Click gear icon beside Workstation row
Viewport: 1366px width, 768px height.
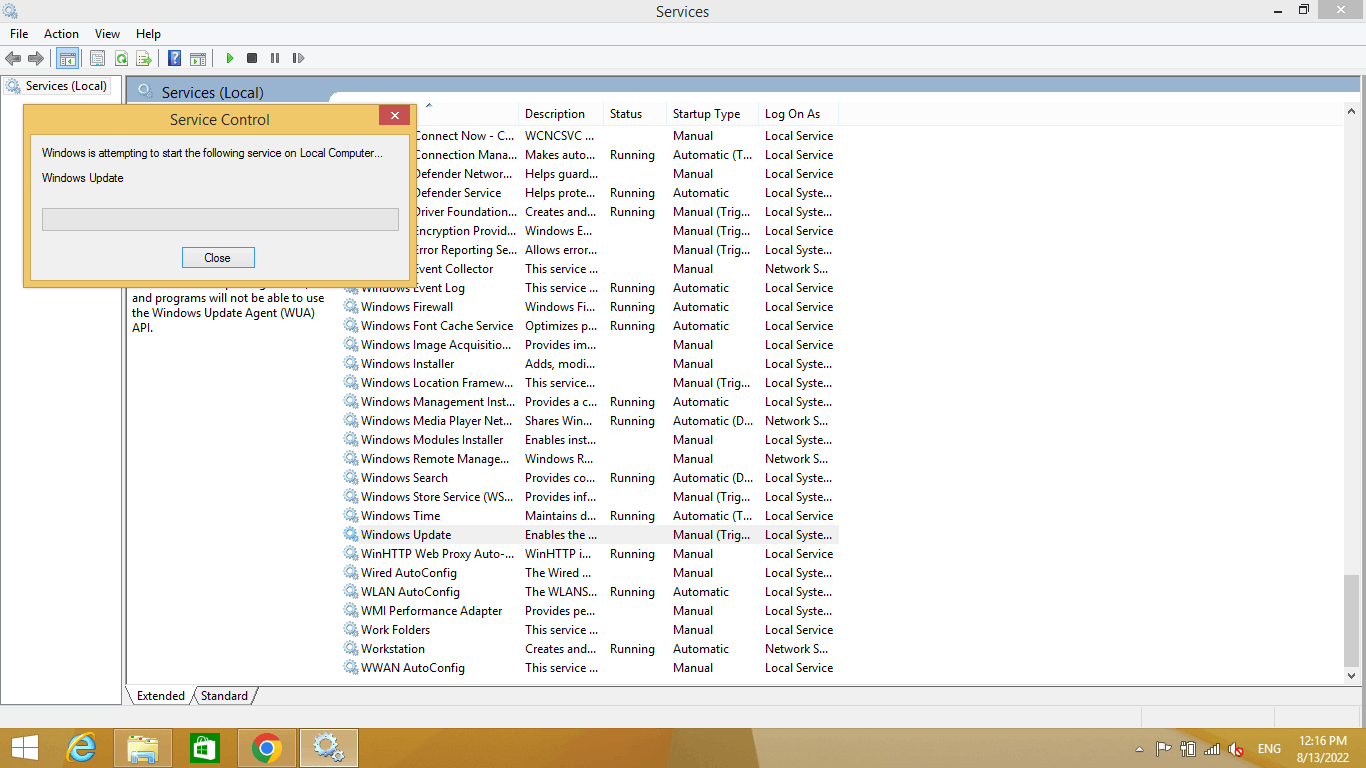pyautogui.click(x=351, y=649)
